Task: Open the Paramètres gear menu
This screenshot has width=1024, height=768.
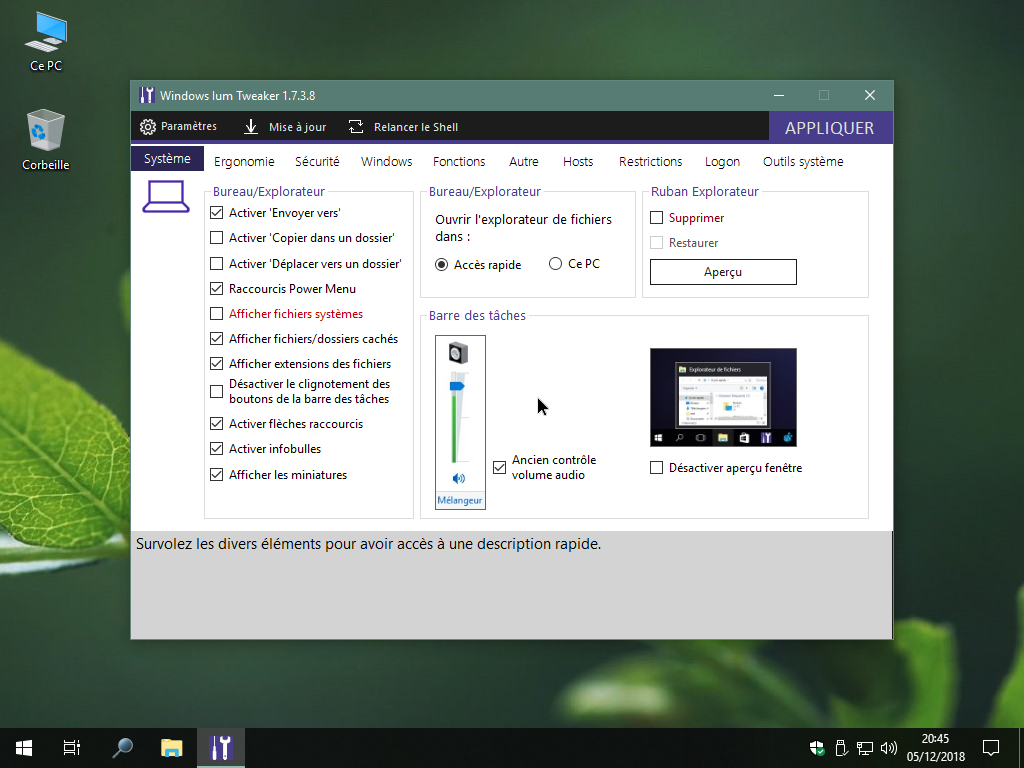Action: (x=178, y=127)
